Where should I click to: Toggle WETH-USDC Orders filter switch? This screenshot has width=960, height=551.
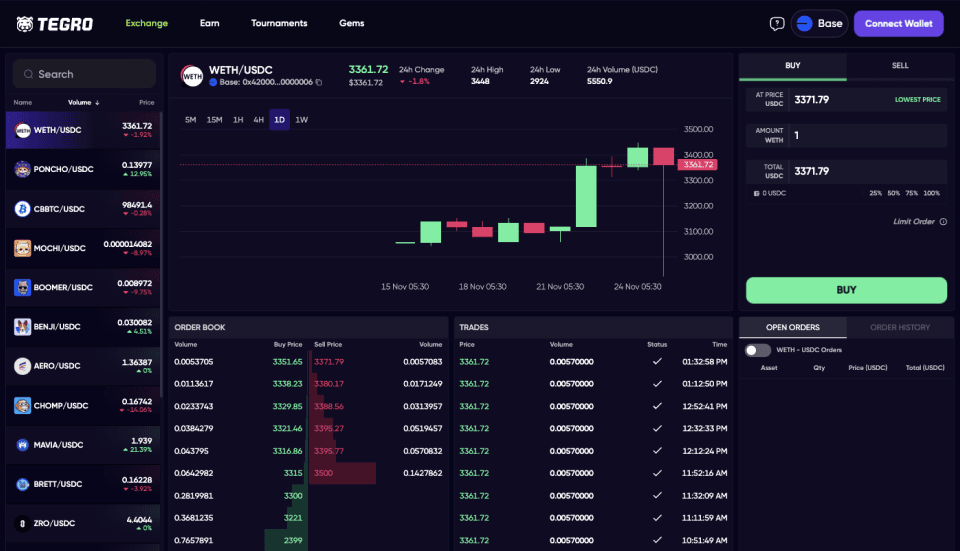tap(757, 350)
